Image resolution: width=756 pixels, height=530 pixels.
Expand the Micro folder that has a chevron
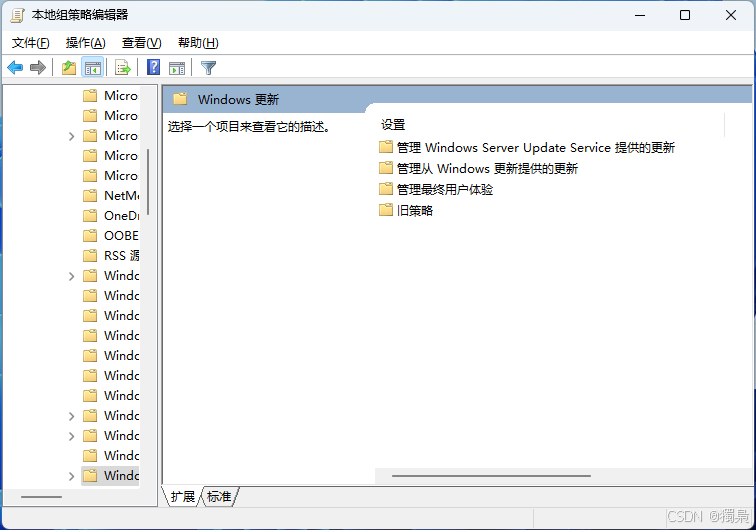click(x=71, y=136)
